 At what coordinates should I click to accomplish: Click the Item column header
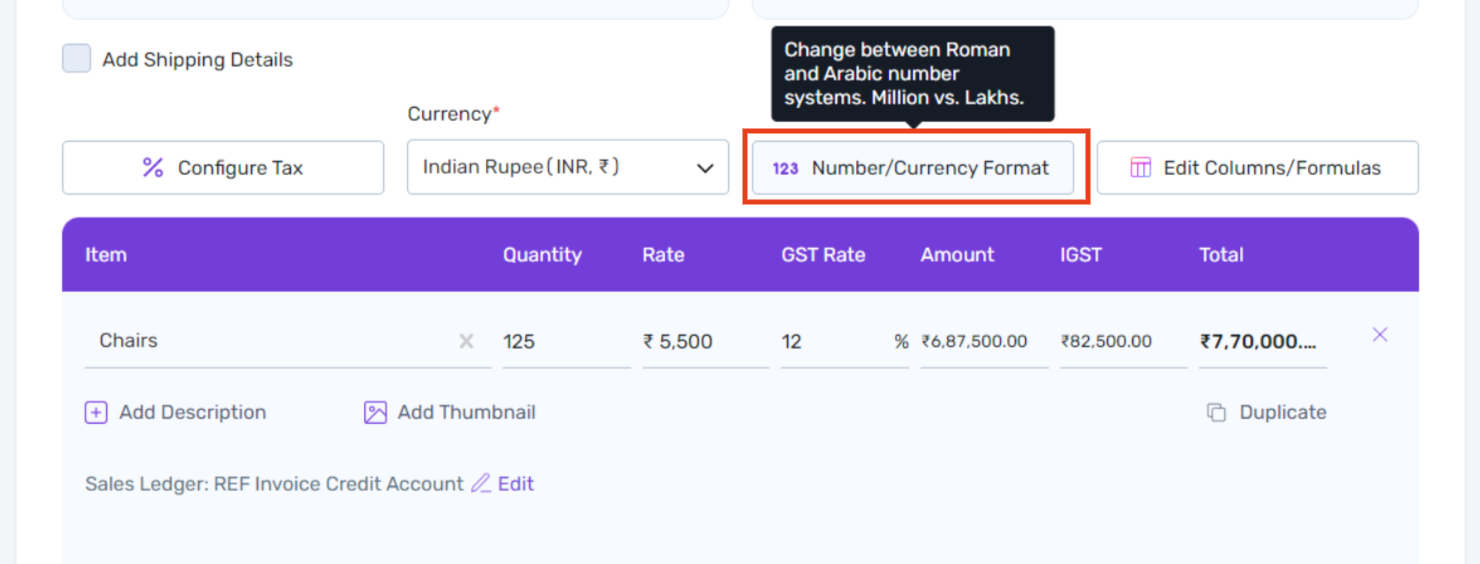[106, 255]
